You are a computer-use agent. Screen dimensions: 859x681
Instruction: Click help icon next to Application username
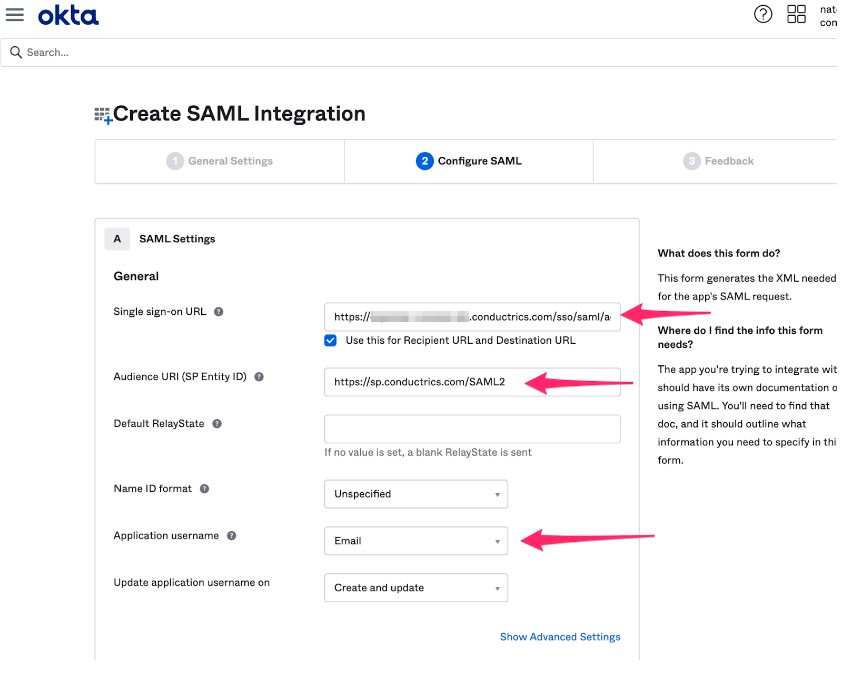[232, 536]
